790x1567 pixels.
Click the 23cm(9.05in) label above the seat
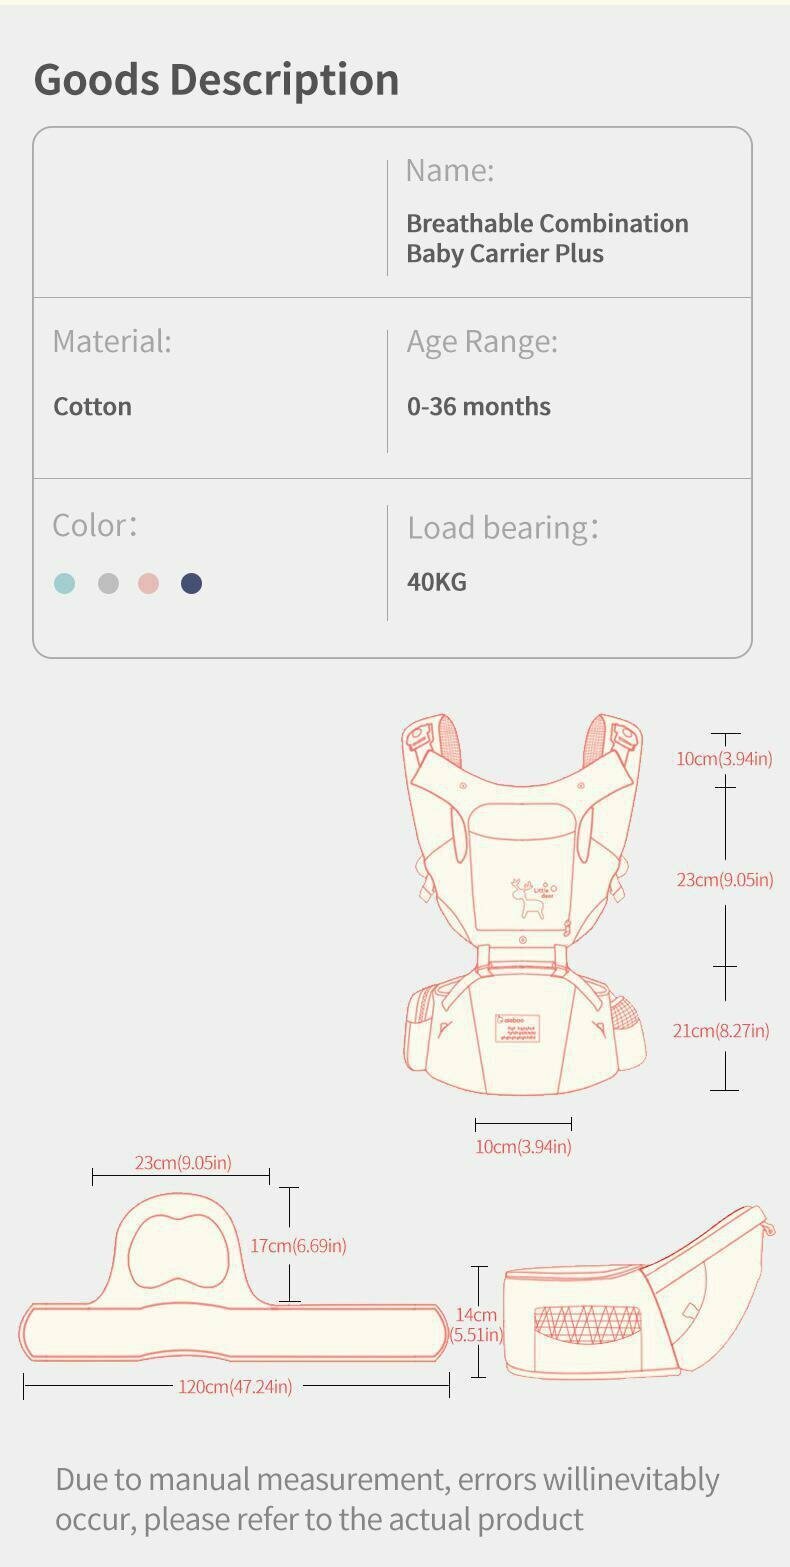(x=183, y=1162)
